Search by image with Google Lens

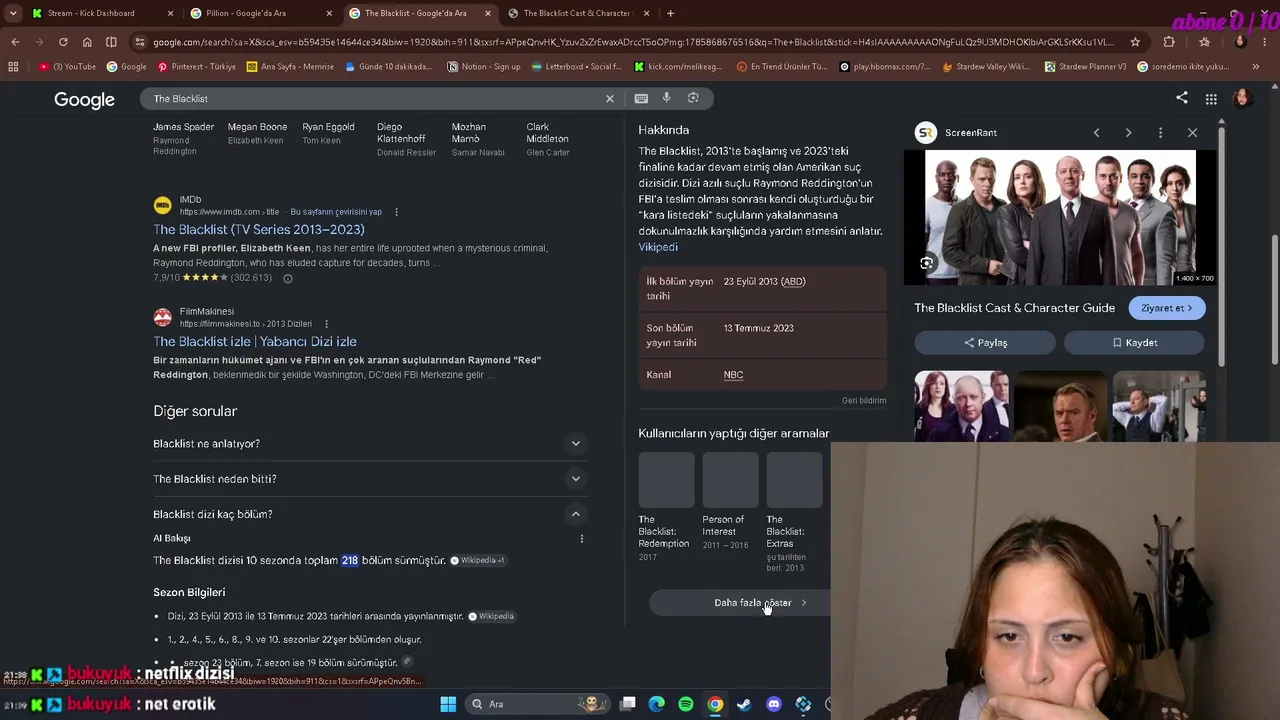(693, 98)
